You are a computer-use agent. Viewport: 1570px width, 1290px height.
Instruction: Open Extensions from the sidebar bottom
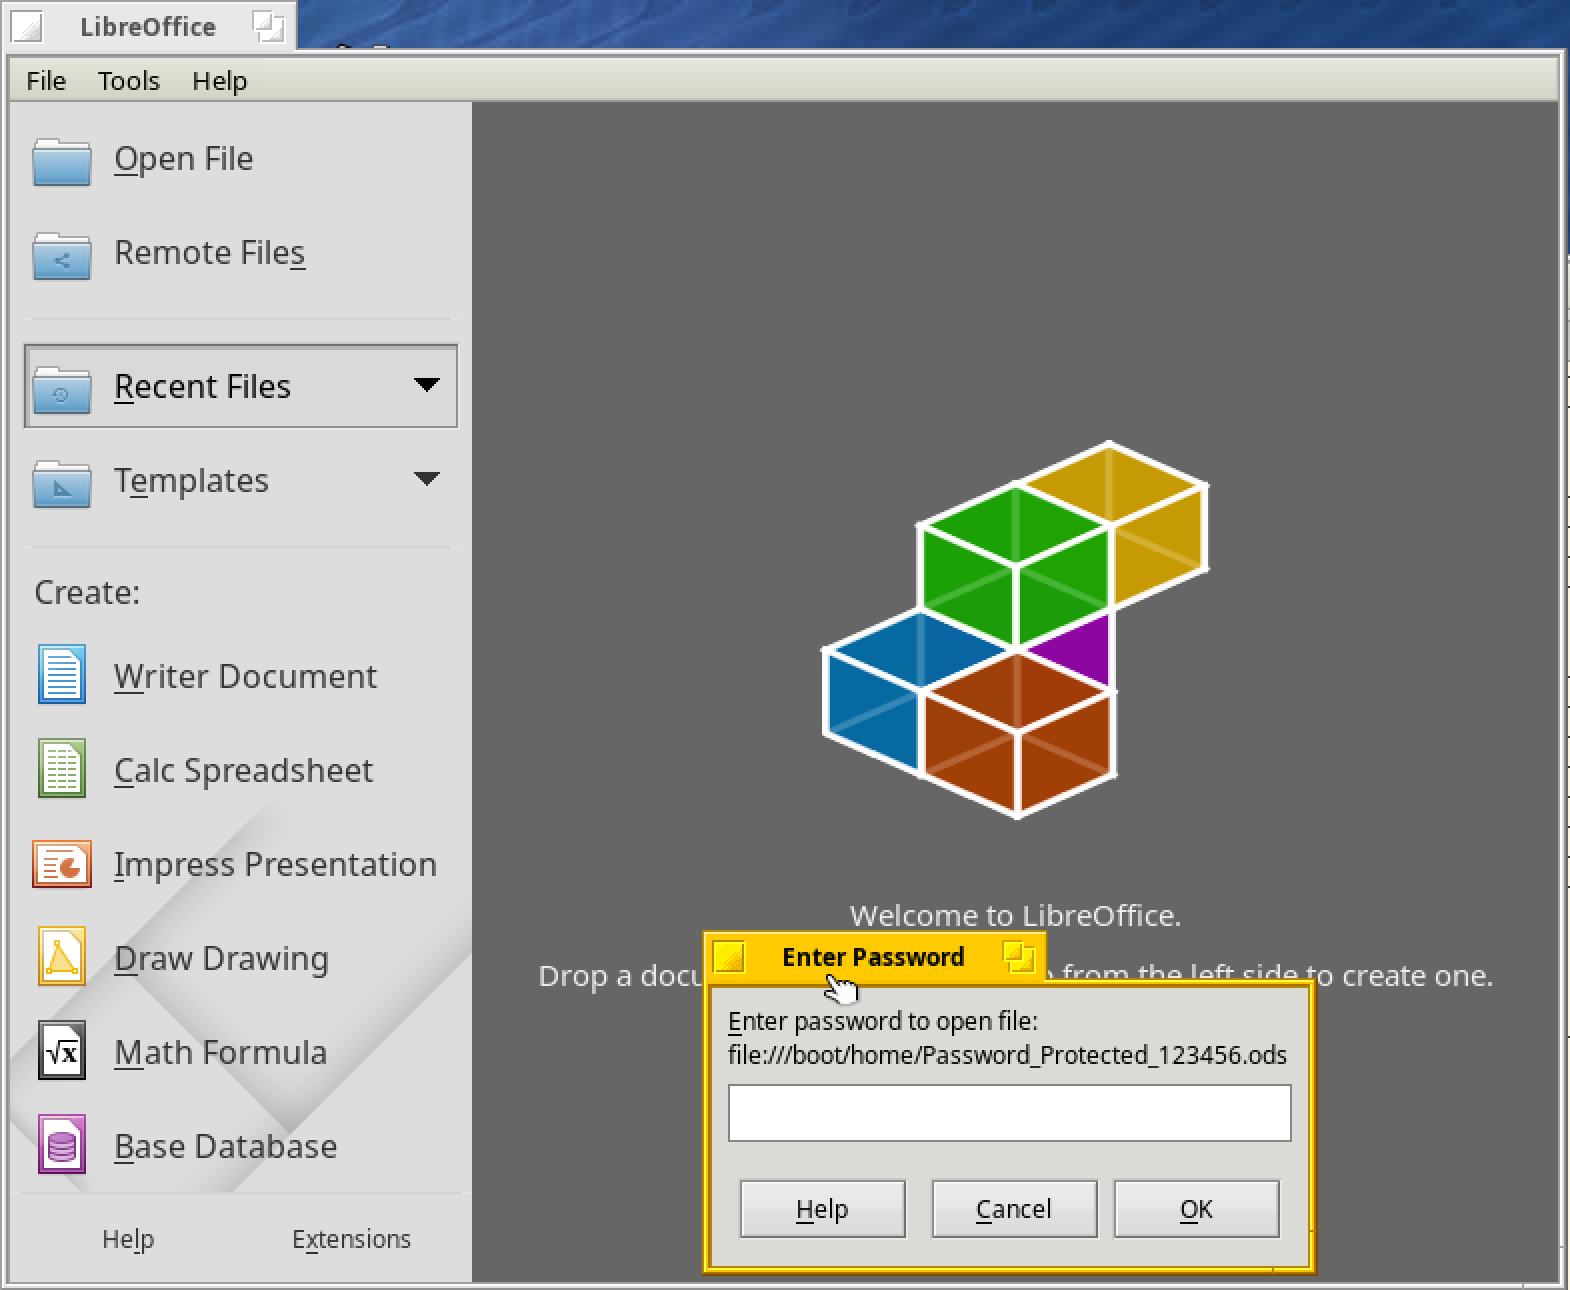tap(351, 1239)
